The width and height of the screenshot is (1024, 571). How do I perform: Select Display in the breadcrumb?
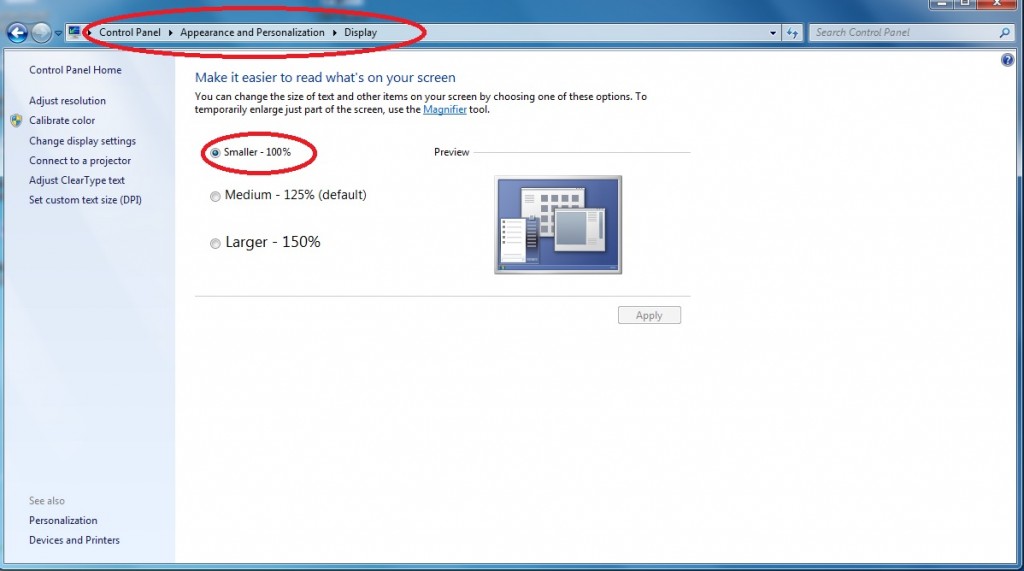point(360,33)
